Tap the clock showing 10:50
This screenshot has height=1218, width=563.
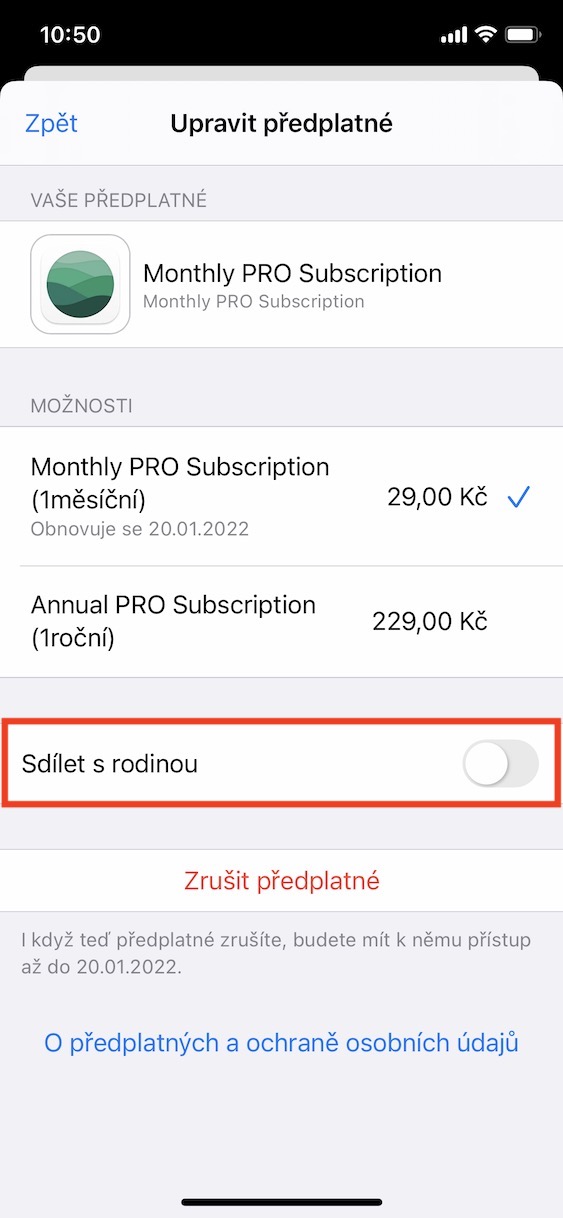coord(70,35)
